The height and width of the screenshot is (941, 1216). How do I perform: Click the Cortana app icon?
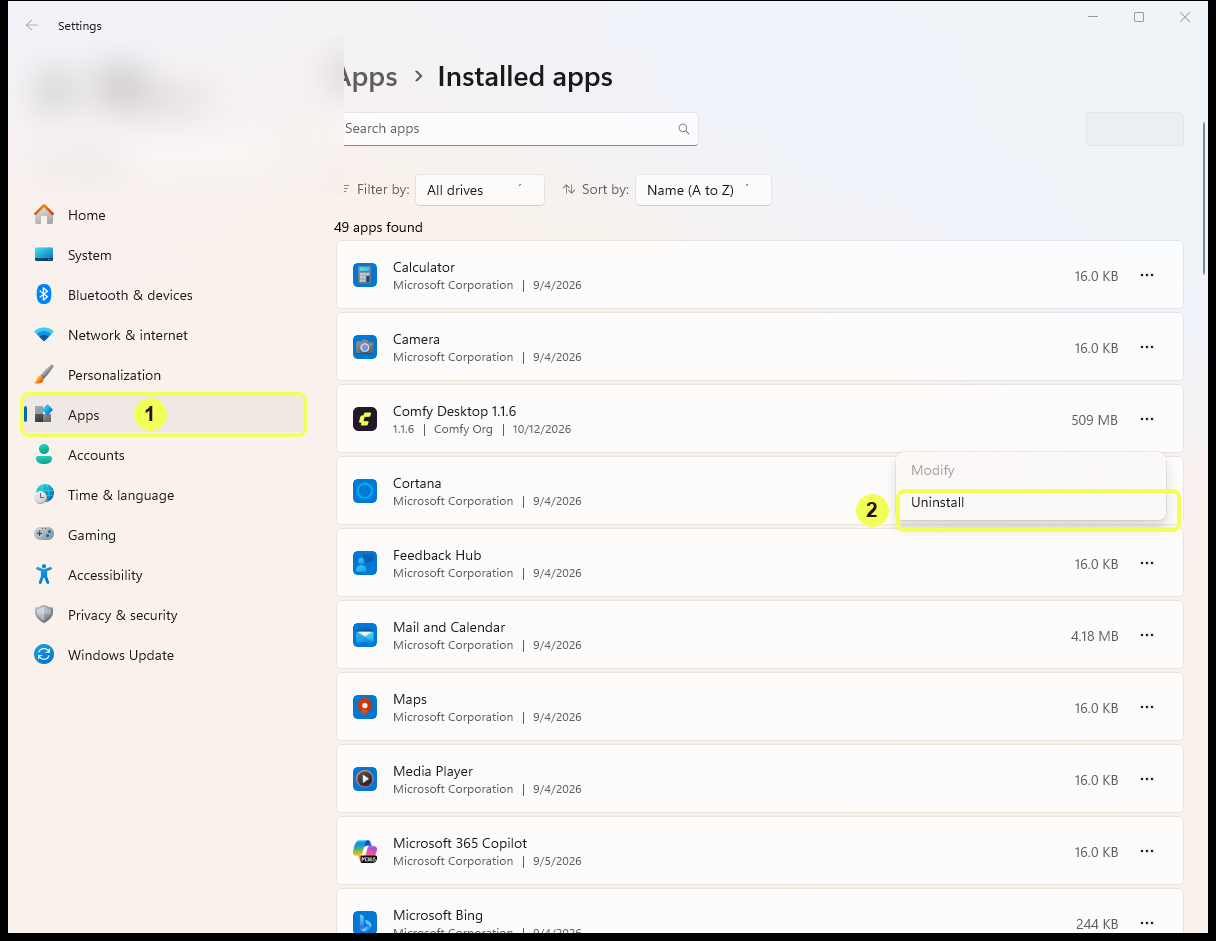[x=365, y=491]
